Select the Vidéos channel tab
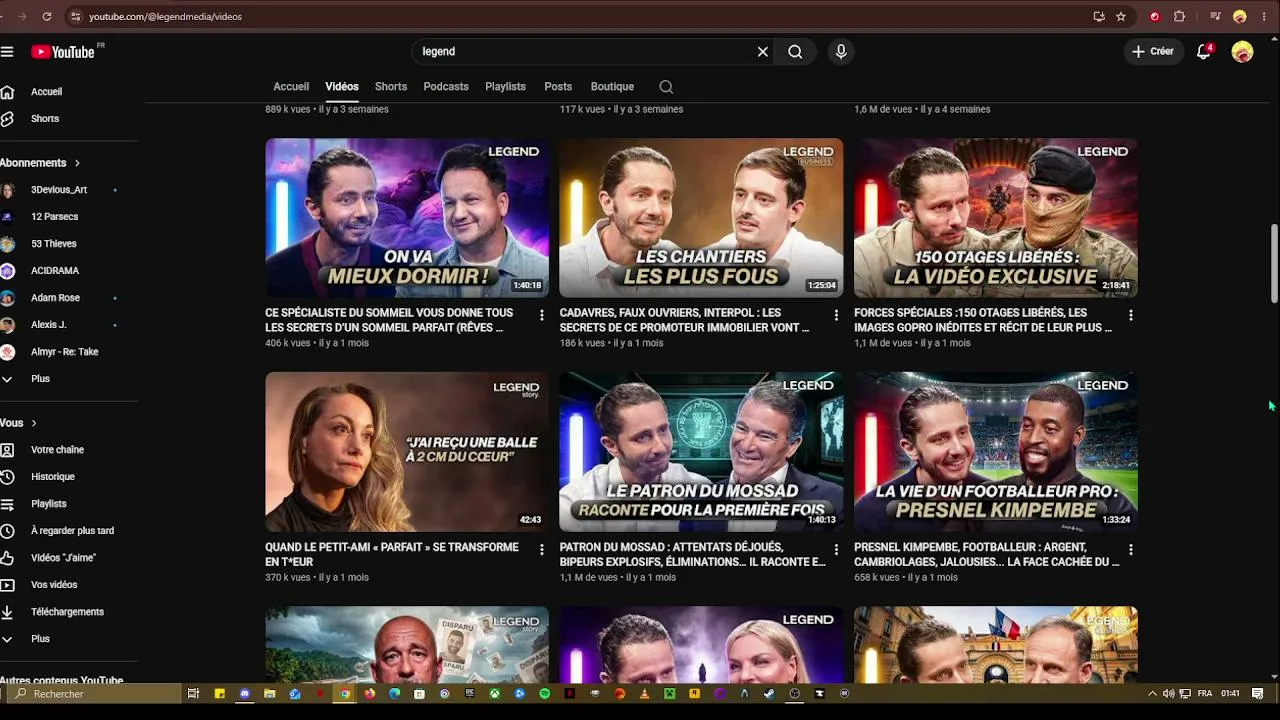This screenshot has width=1280, height=720. [342, 87]
